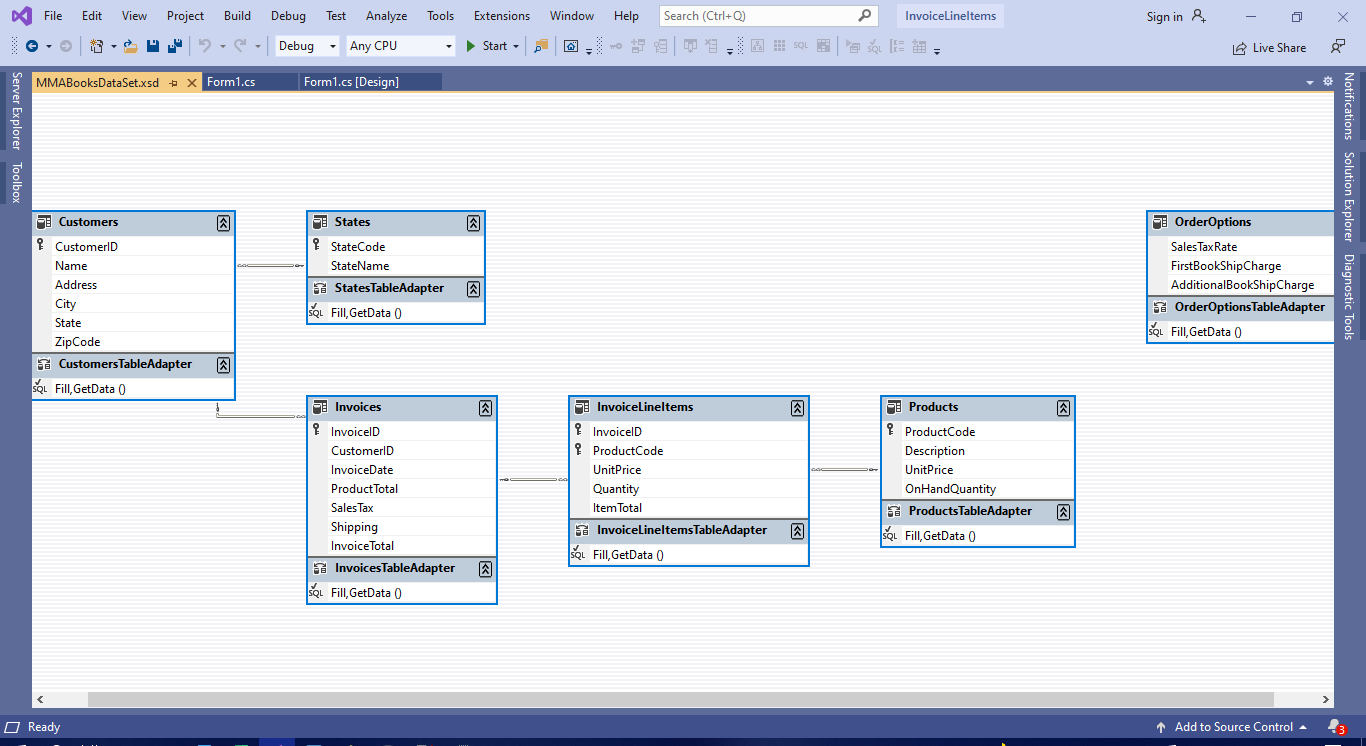
Task: Click the Start debugging button
Action: coord(493,46)
